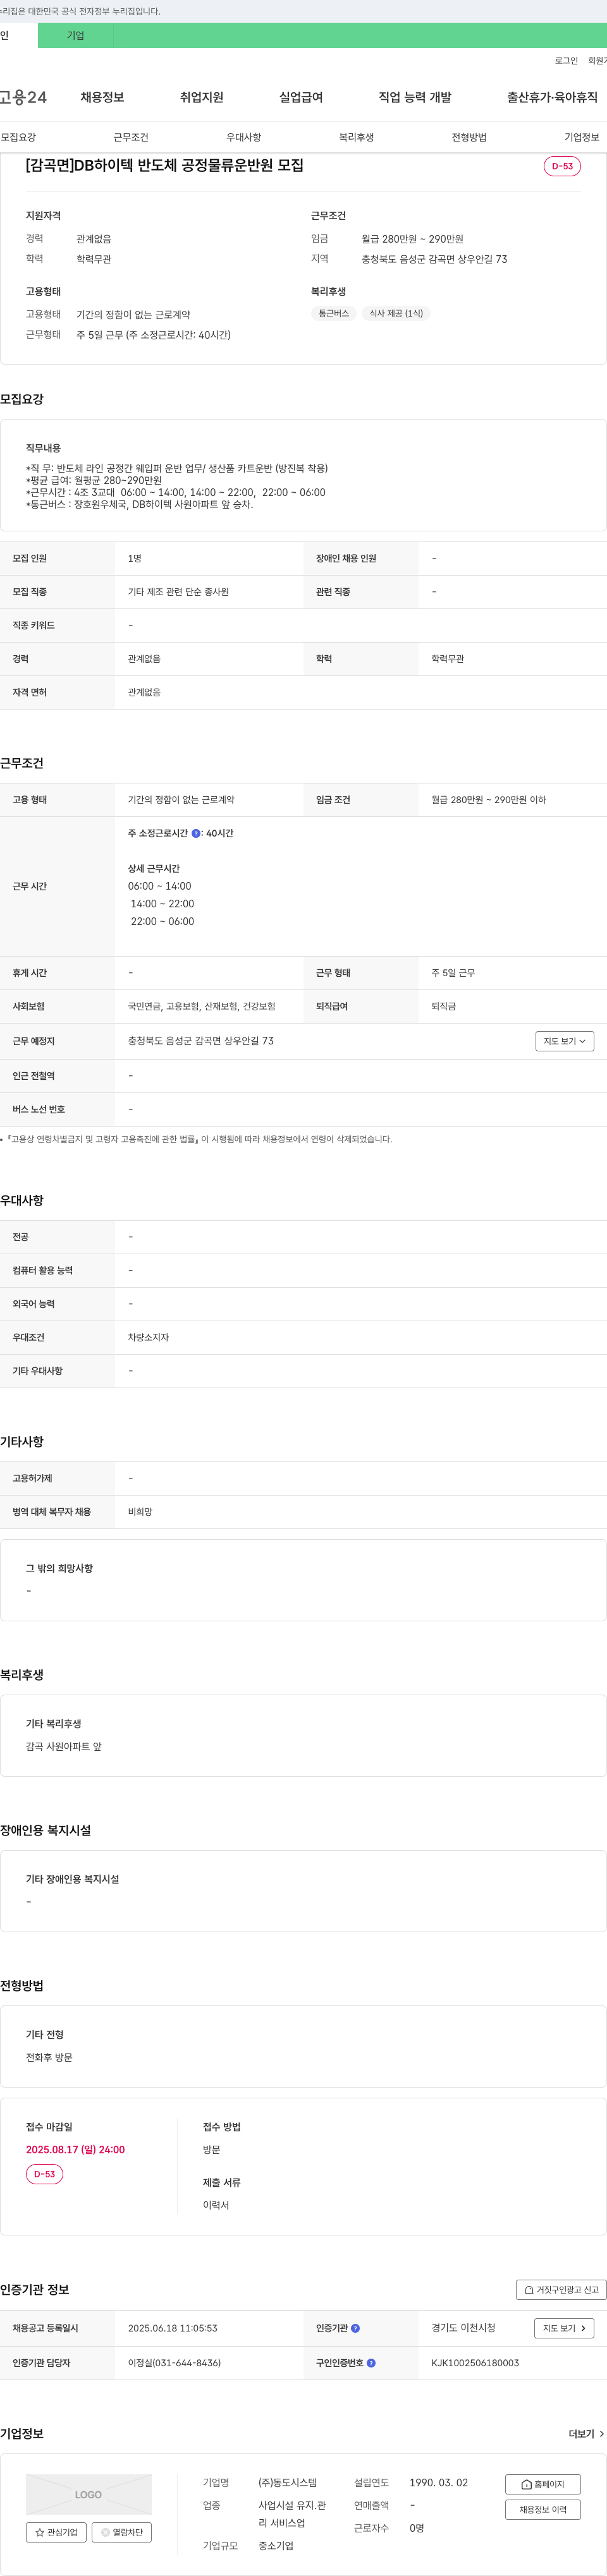The width and height of the screenshot is (607, 2576).
Task: Open the company 홈페이지 button
Action: coord(543,2484)
